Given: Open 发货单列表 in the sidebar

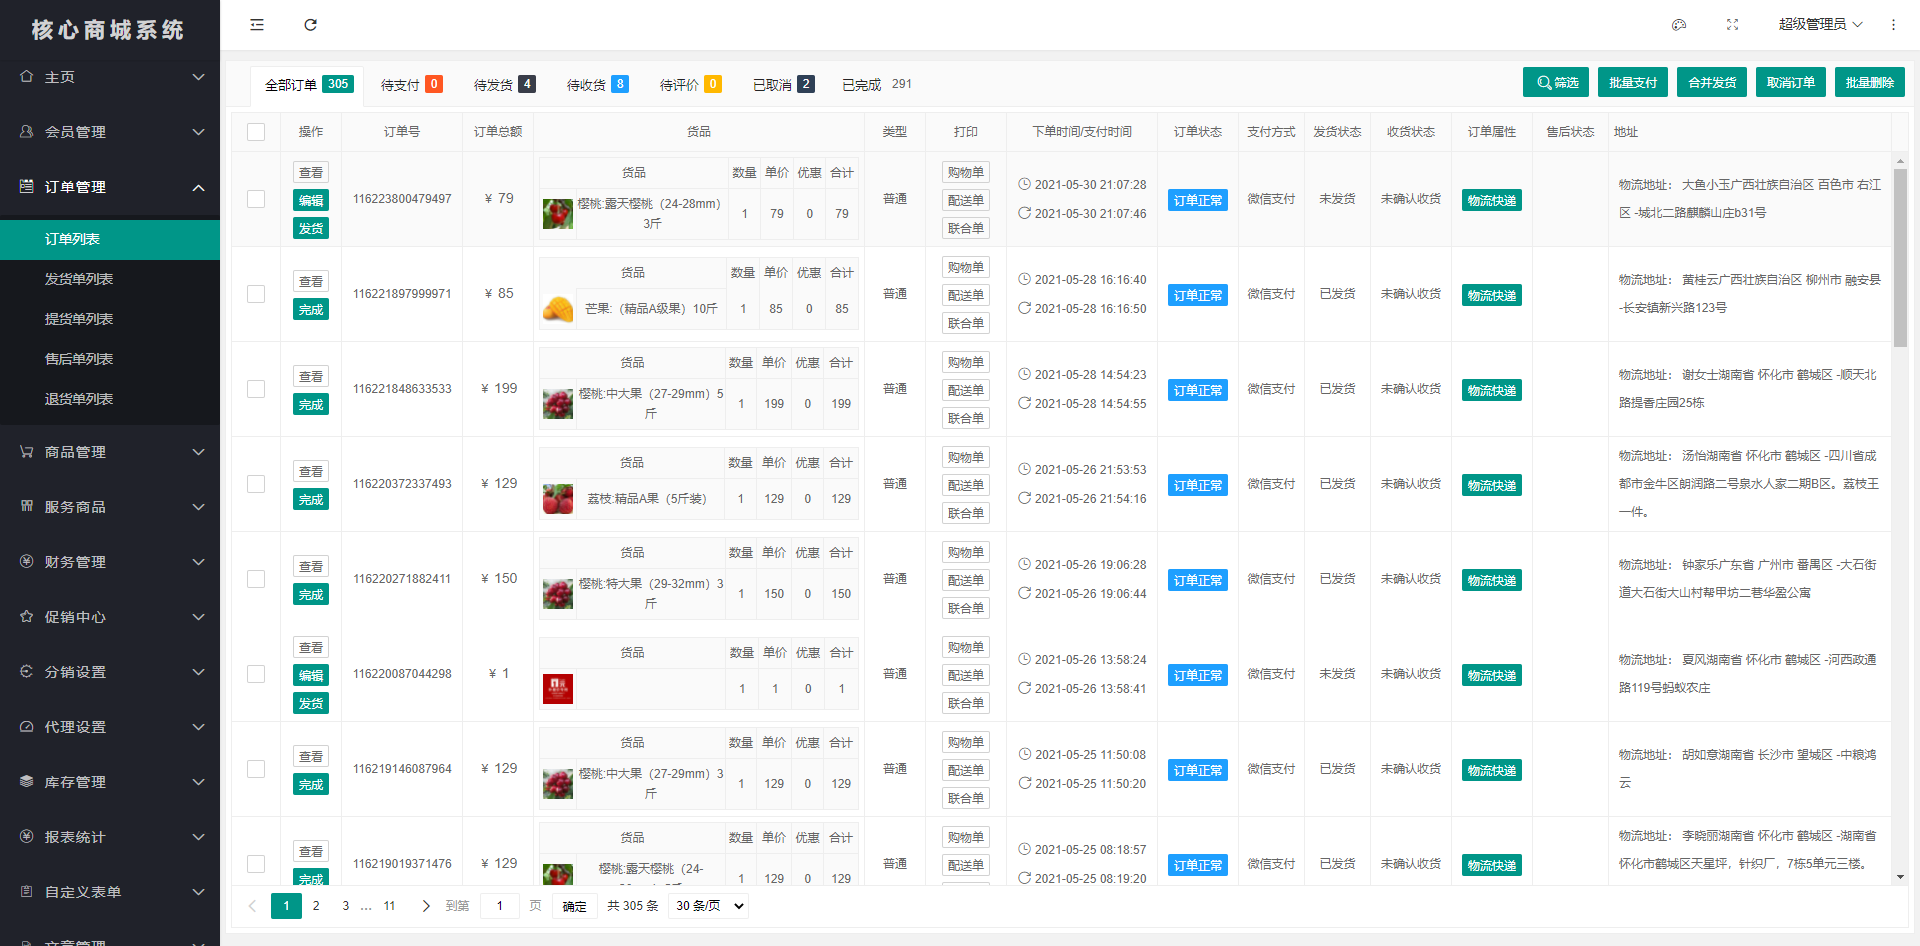Looking at the screenshot, I should pos(110,279).
